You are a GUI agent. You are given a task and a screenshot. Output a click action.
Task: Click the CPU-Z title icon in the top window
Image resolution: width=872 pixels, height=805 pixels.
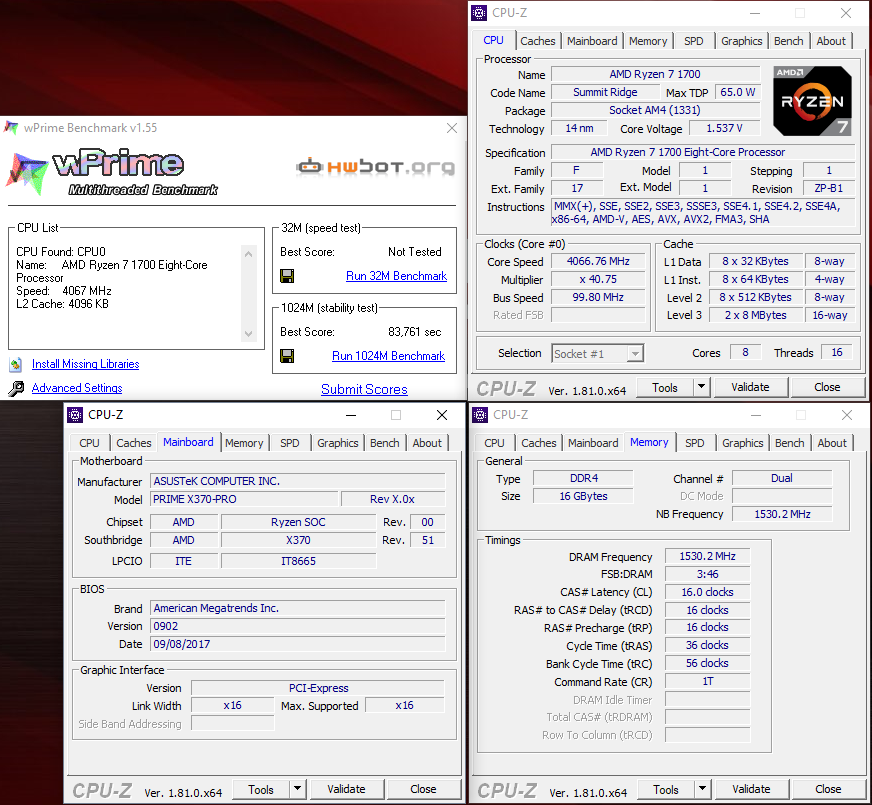(479, 13)
